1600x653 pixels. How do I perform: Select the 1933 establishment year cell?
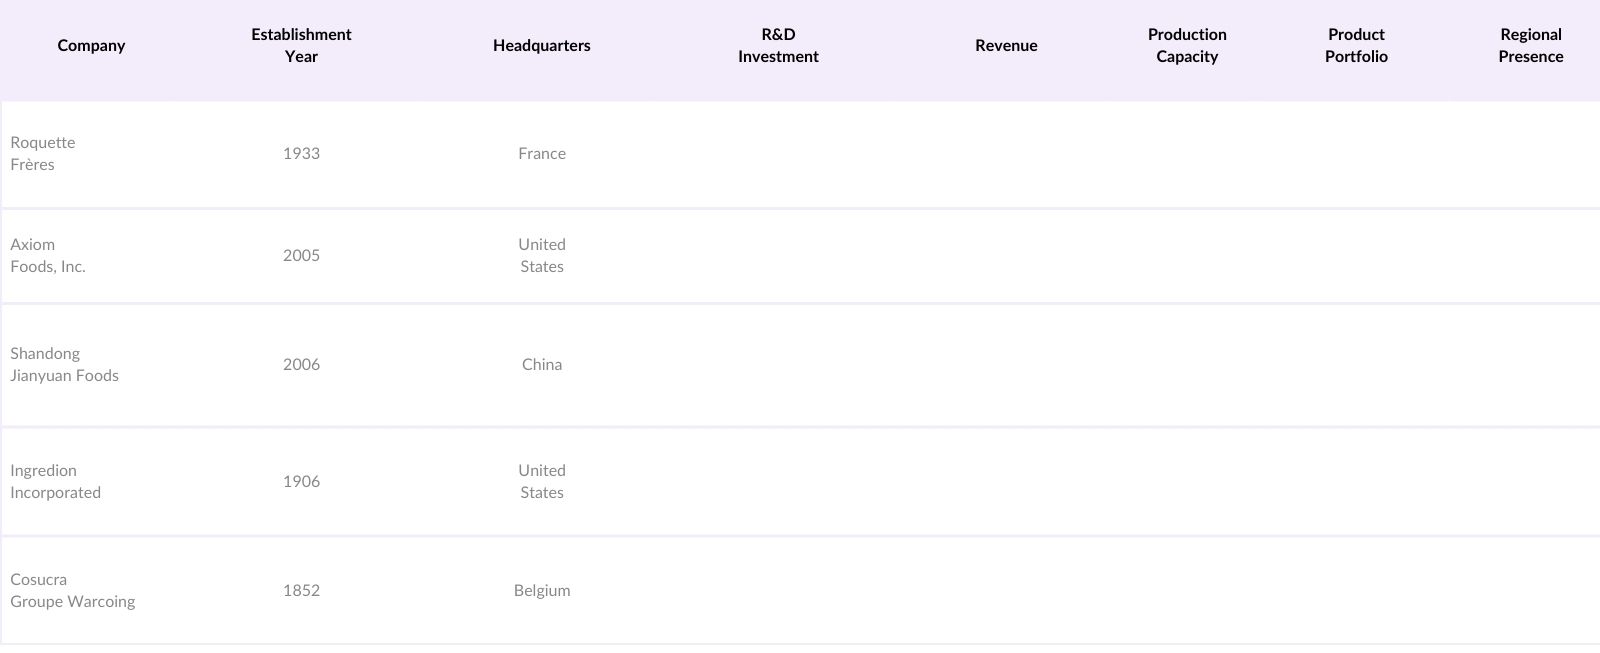click(x=301, y=154)
